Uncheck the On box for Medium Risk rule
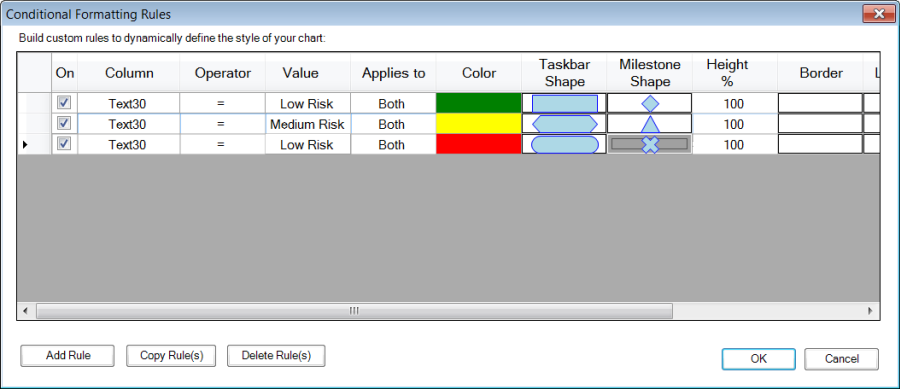 [x=64, y=123]
